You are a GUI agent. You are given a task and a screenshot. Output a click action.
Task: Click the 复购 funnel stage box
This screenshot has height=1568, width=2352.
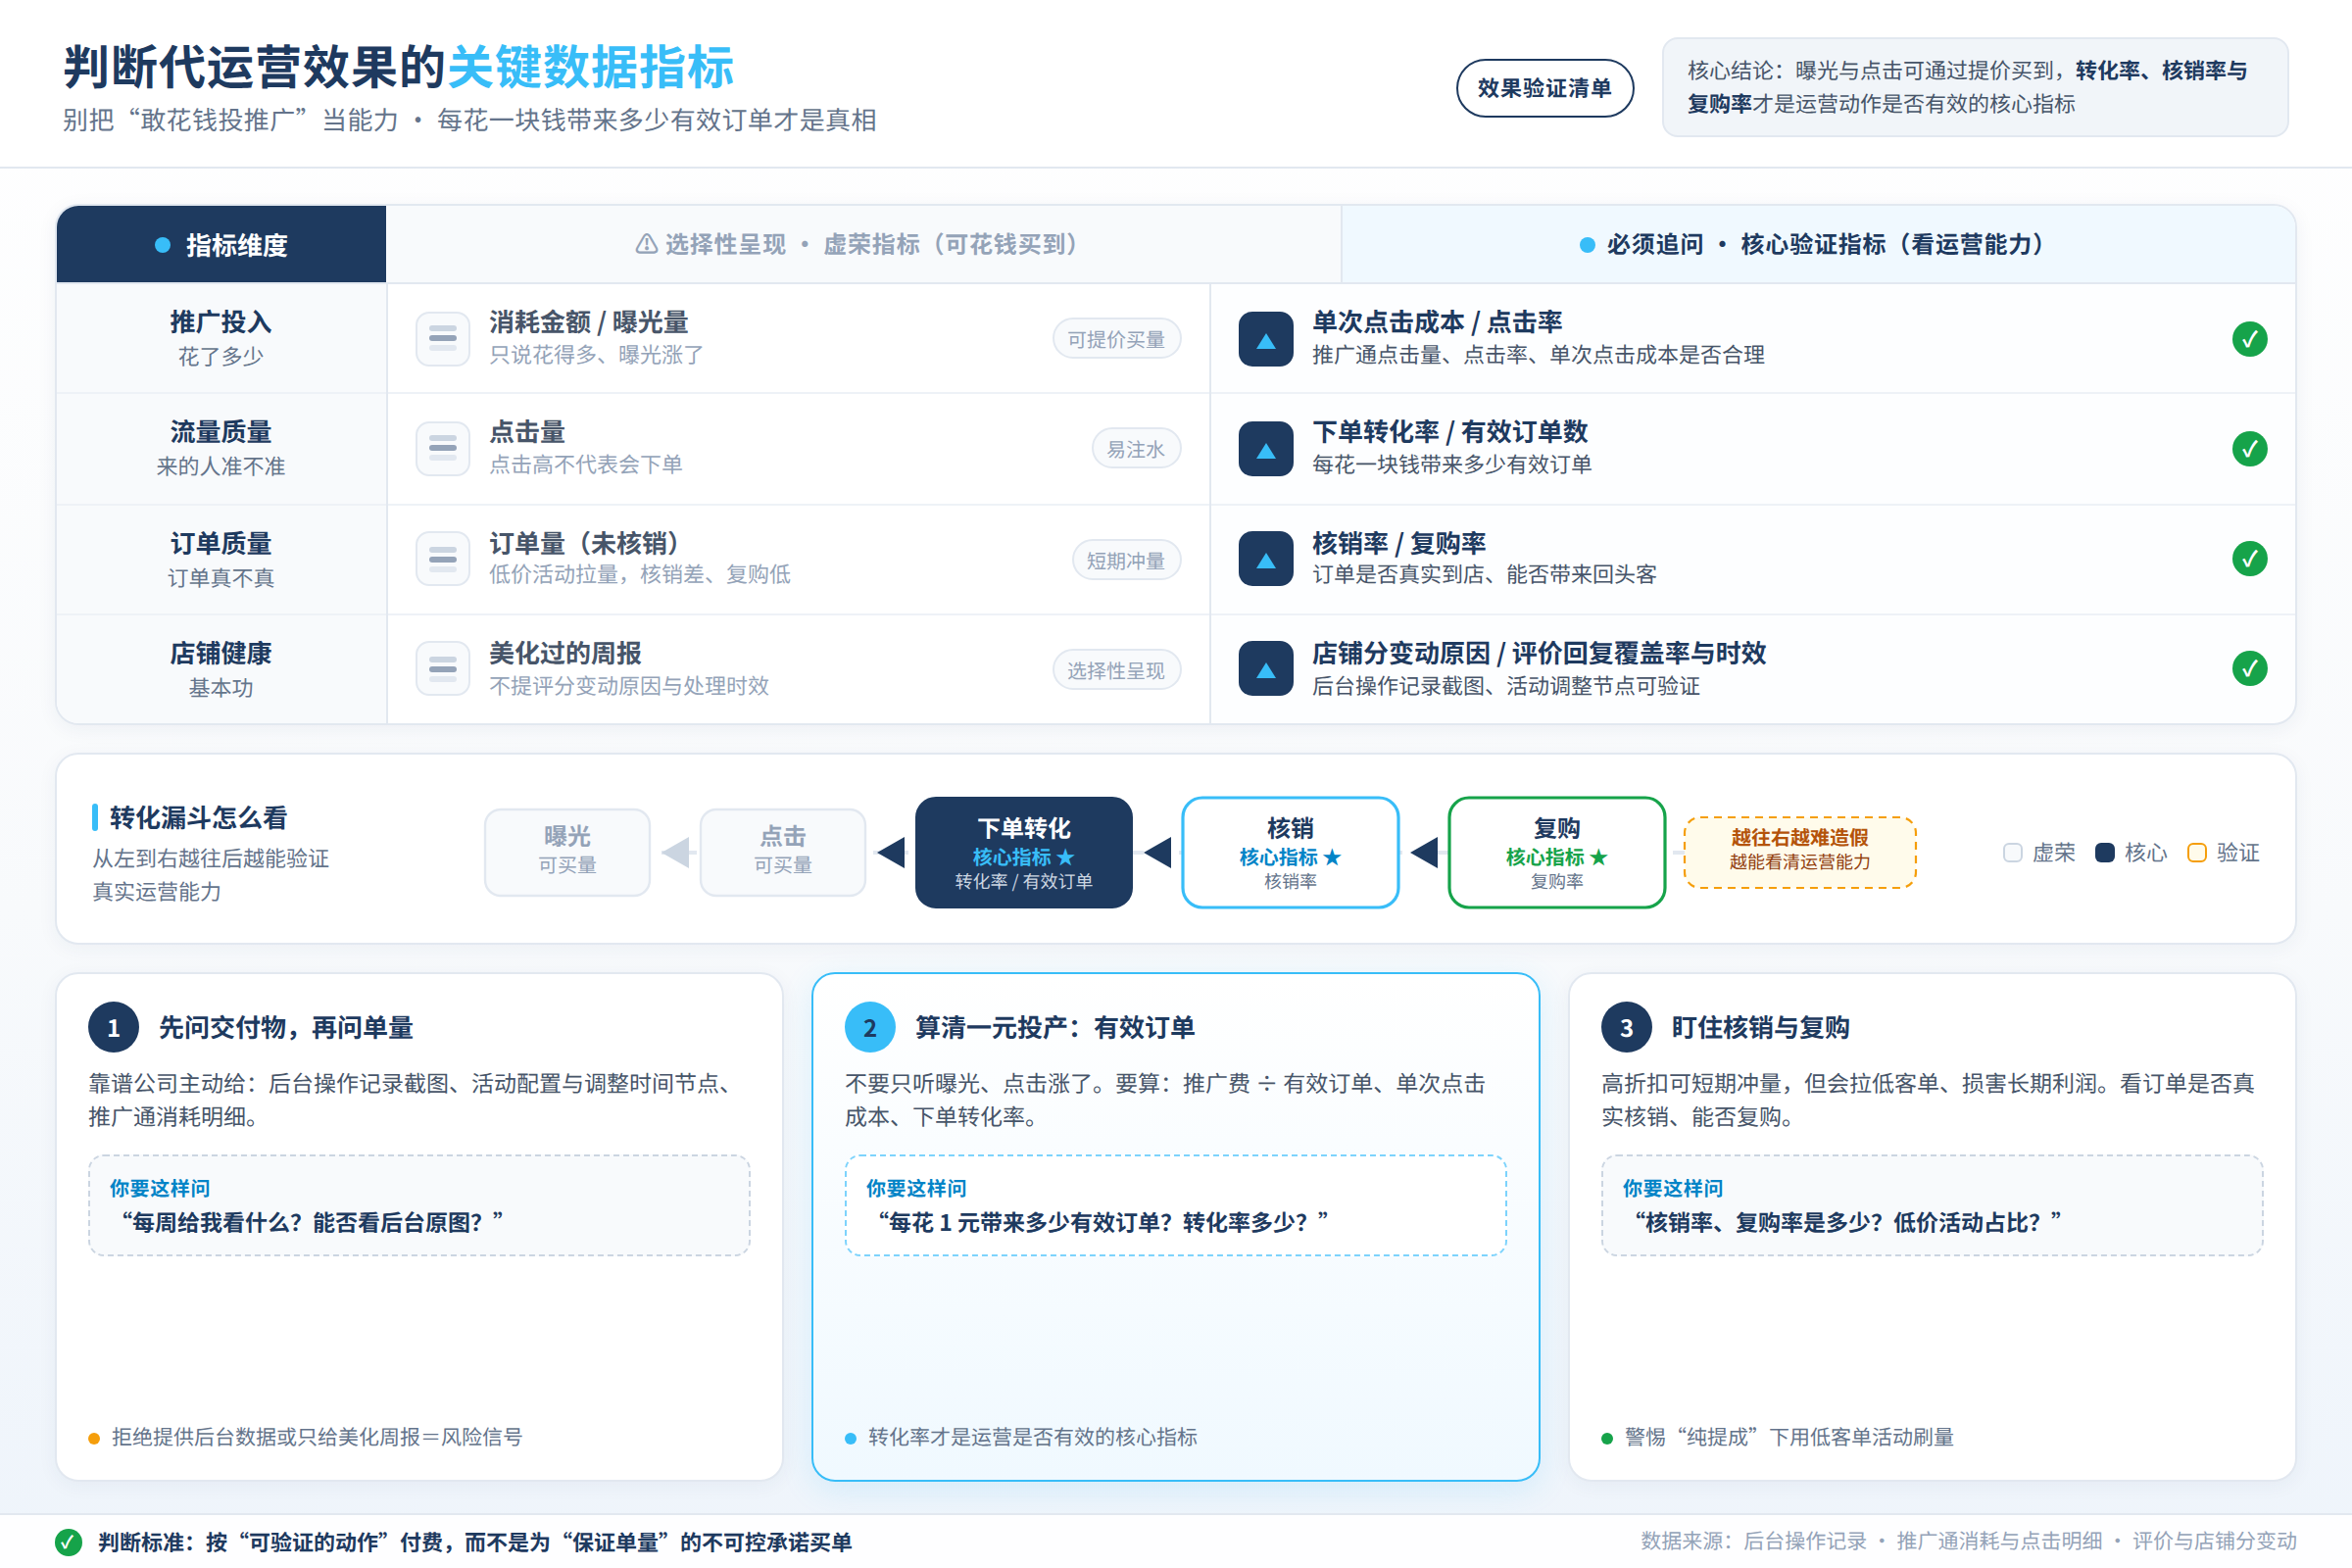[1557, 852]
